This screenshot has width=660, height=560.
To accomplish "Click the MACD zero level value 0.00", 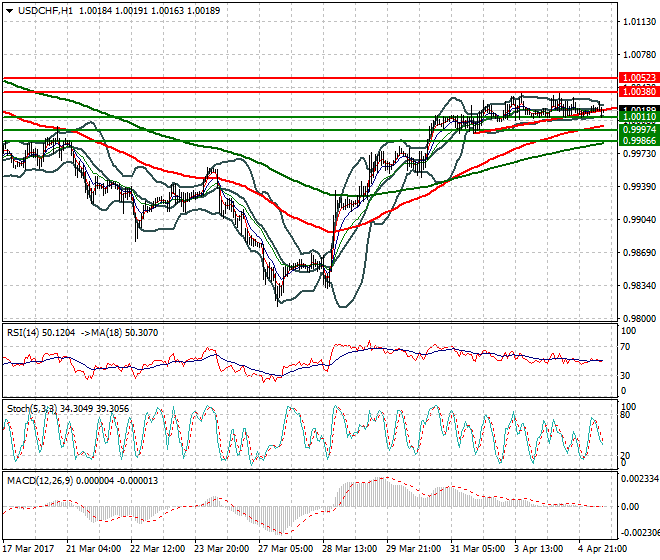I will coord(630,507).
